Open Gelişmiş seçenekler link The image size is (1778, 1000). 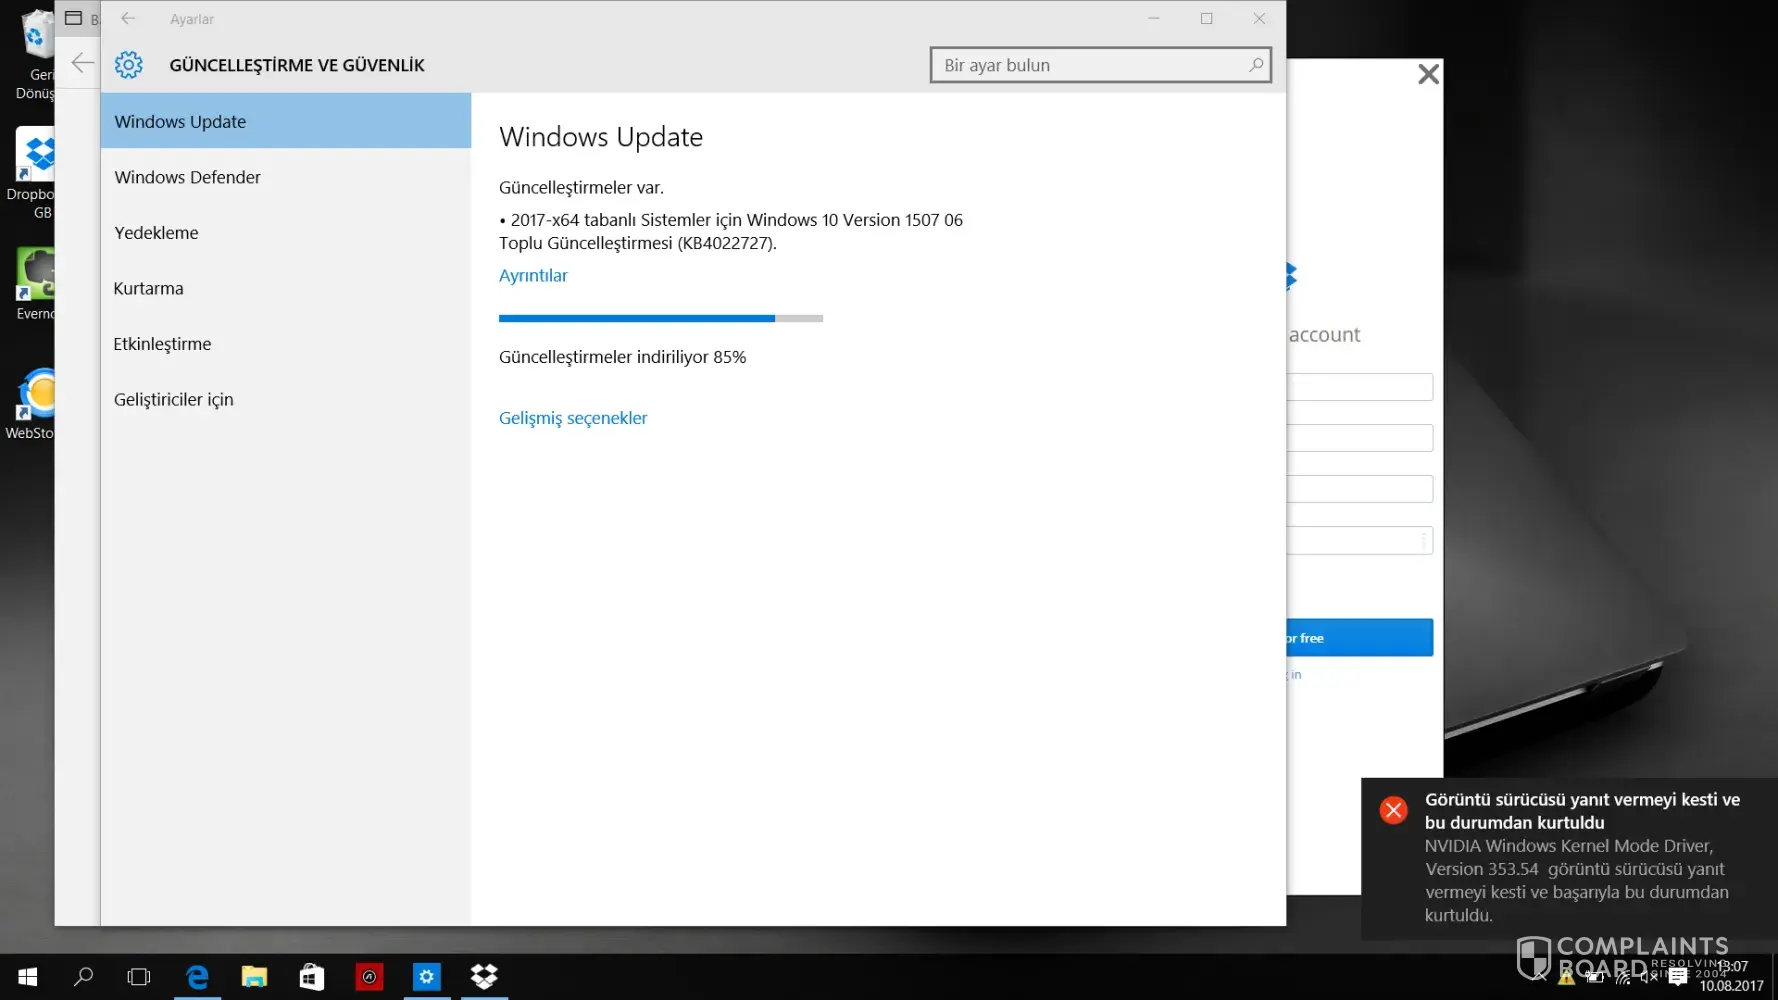[573, 418]
